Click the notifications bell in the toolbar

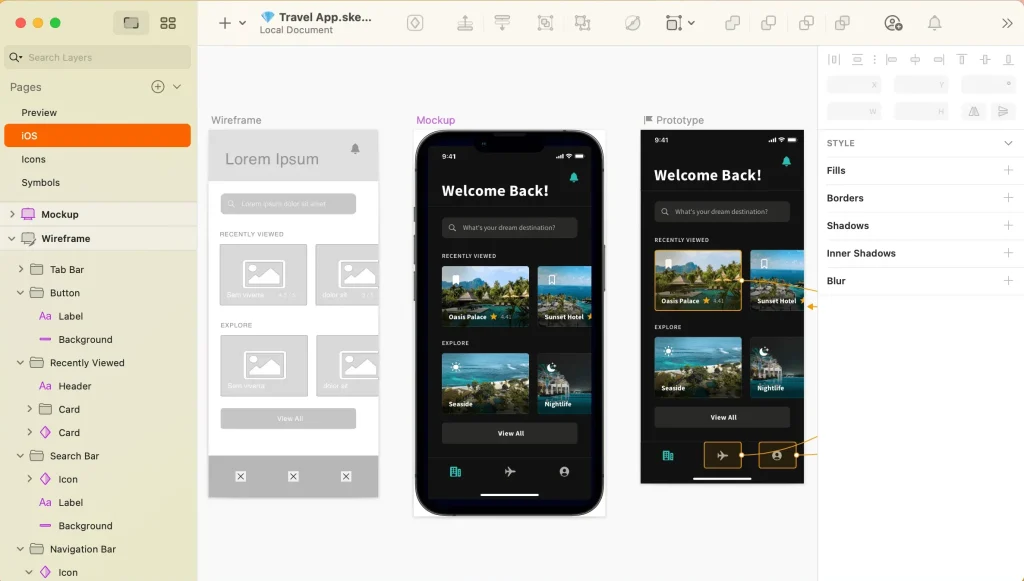934,23
